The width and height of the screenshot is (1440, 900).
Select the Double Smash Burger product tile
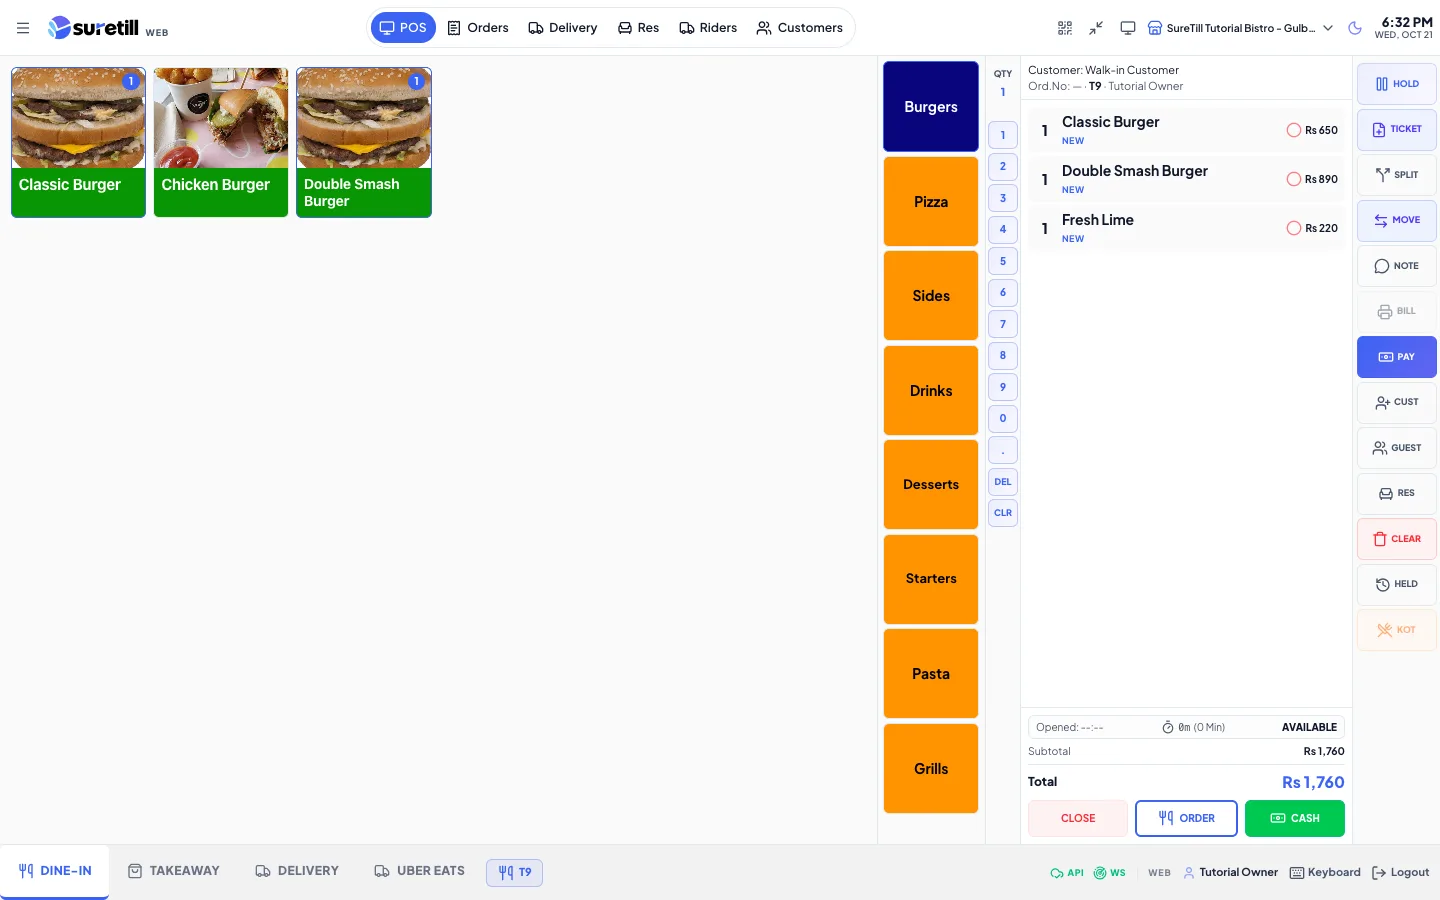click(364, 142)
